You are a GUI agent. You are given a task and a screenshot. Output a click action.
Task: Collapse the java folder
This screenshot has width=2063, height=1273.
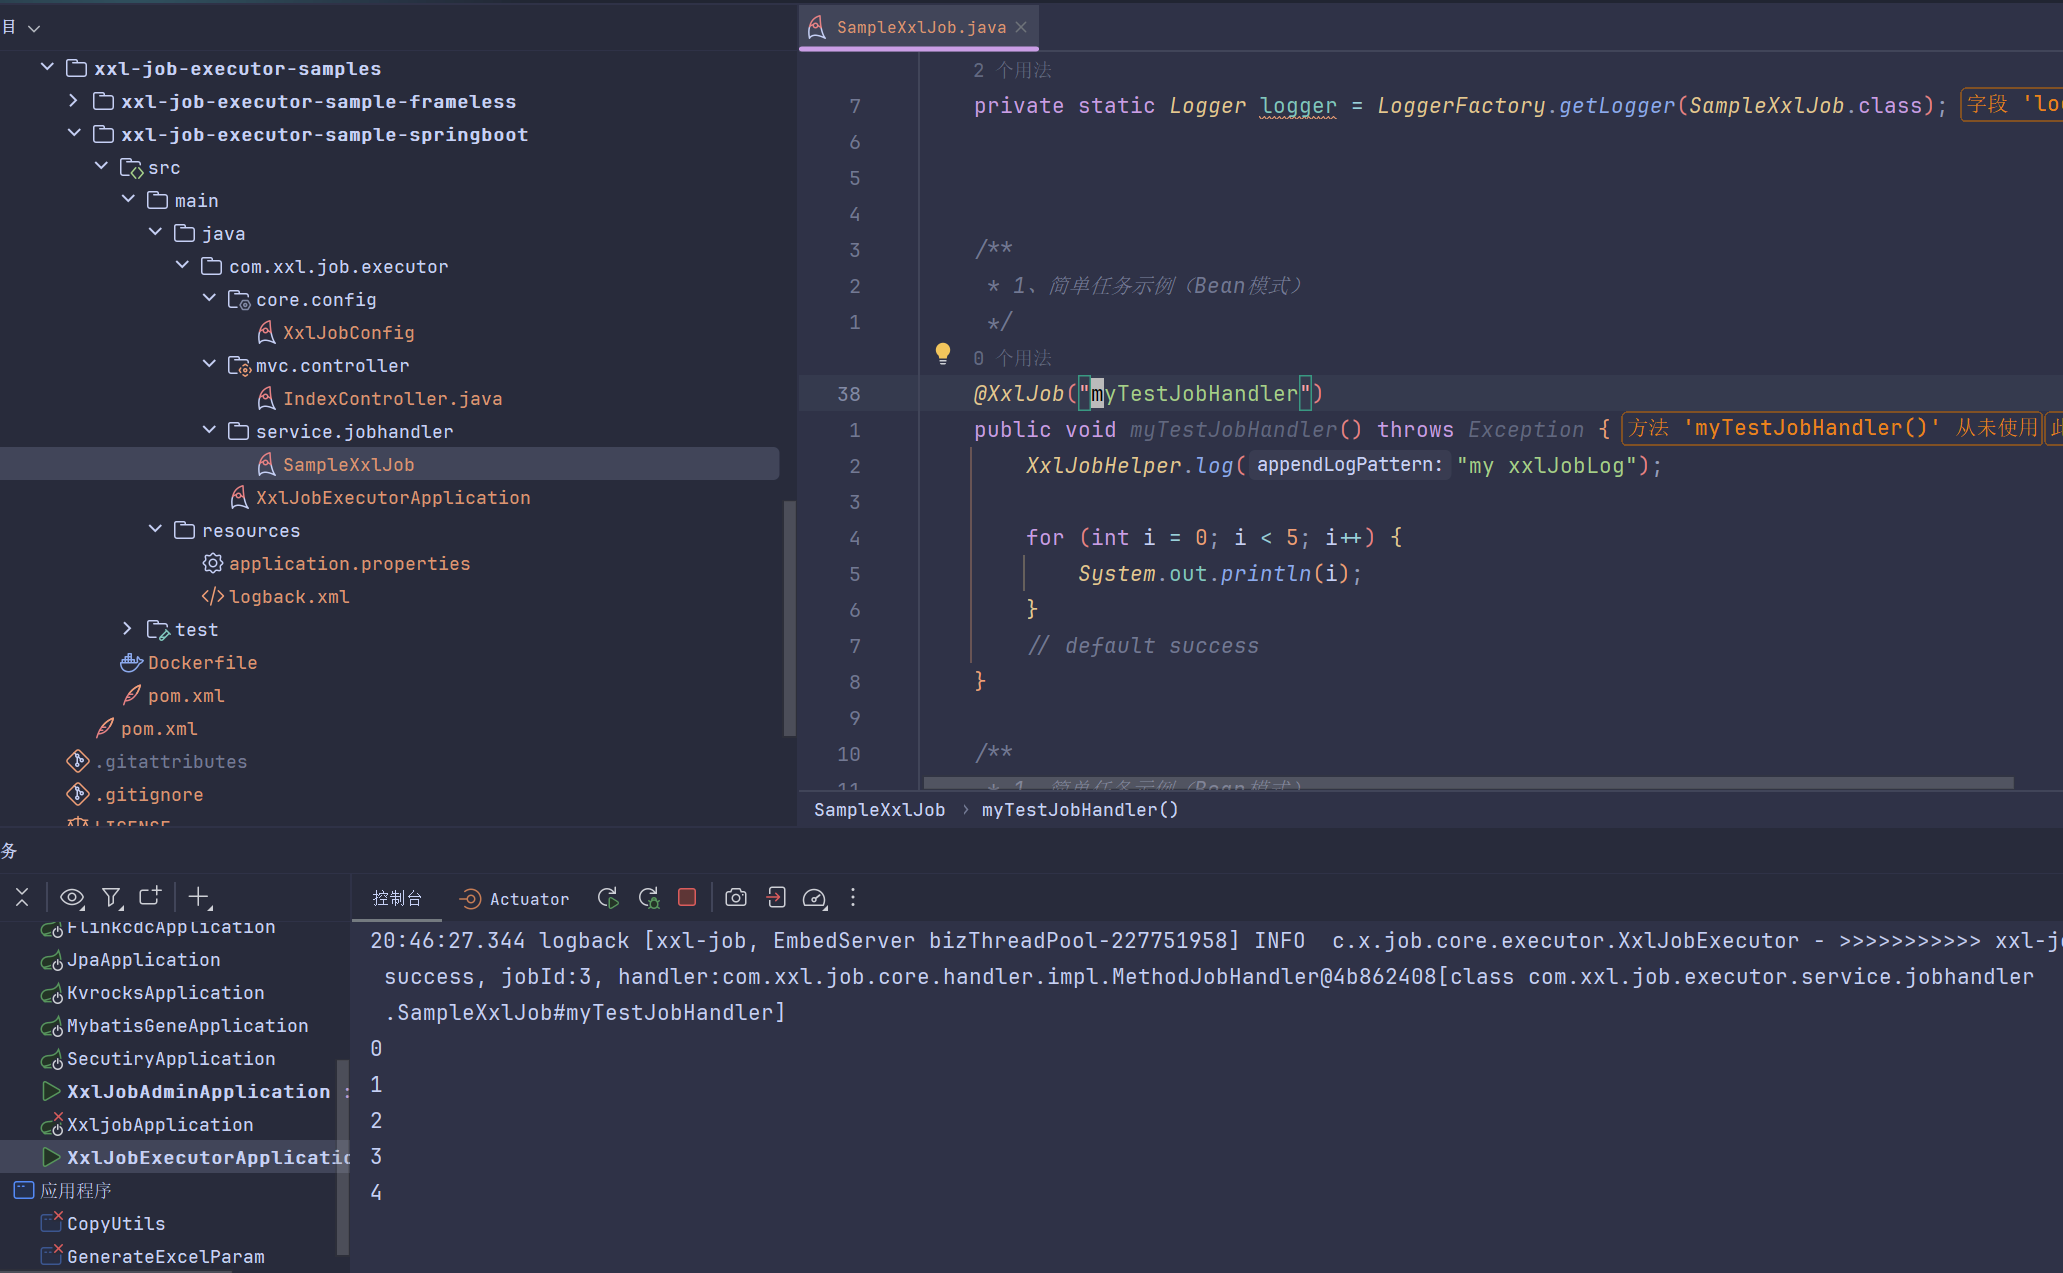[x=155, y=232]
